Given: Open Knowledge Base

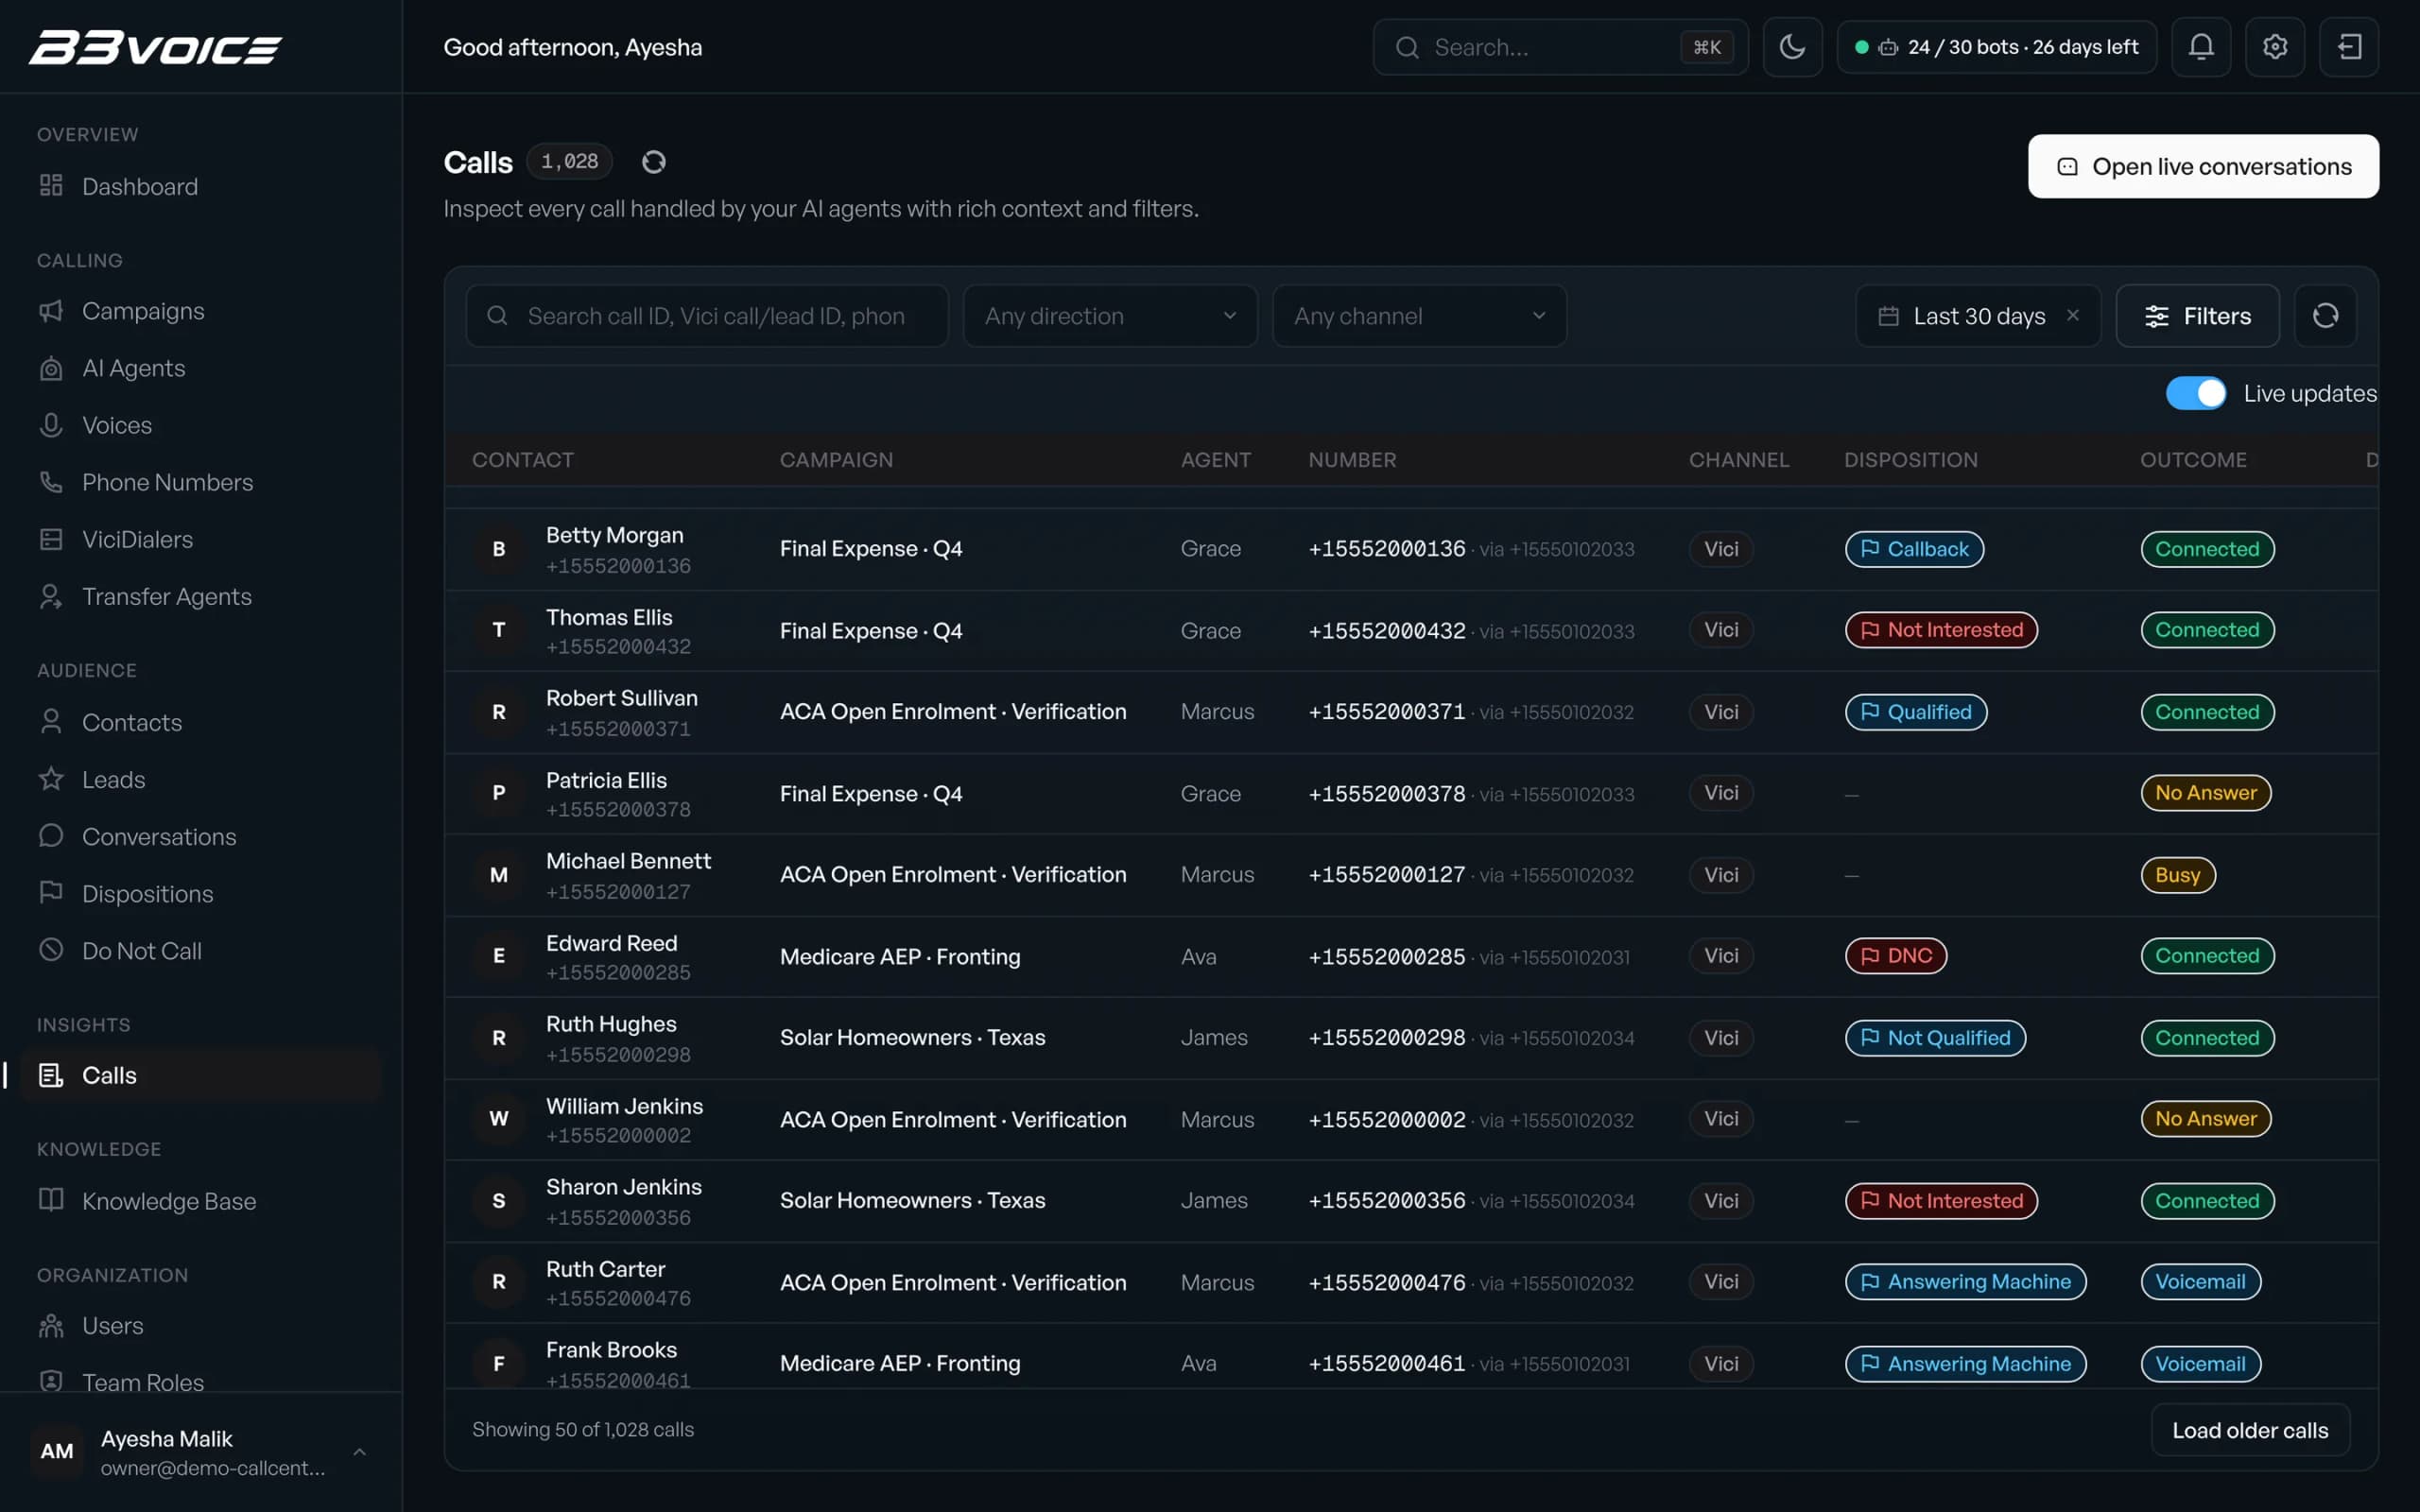Looking at the screenshot, I should click(x=200, y=1201).
